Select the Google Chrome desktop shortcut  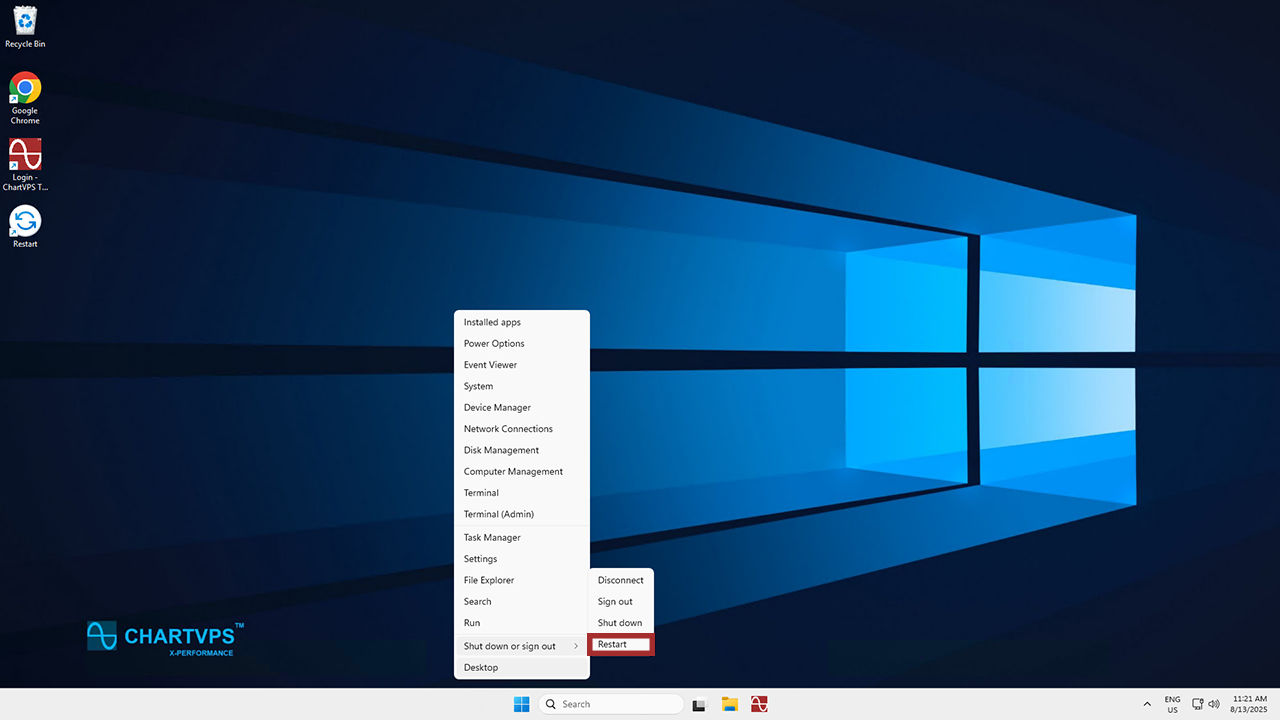(25, 89)
